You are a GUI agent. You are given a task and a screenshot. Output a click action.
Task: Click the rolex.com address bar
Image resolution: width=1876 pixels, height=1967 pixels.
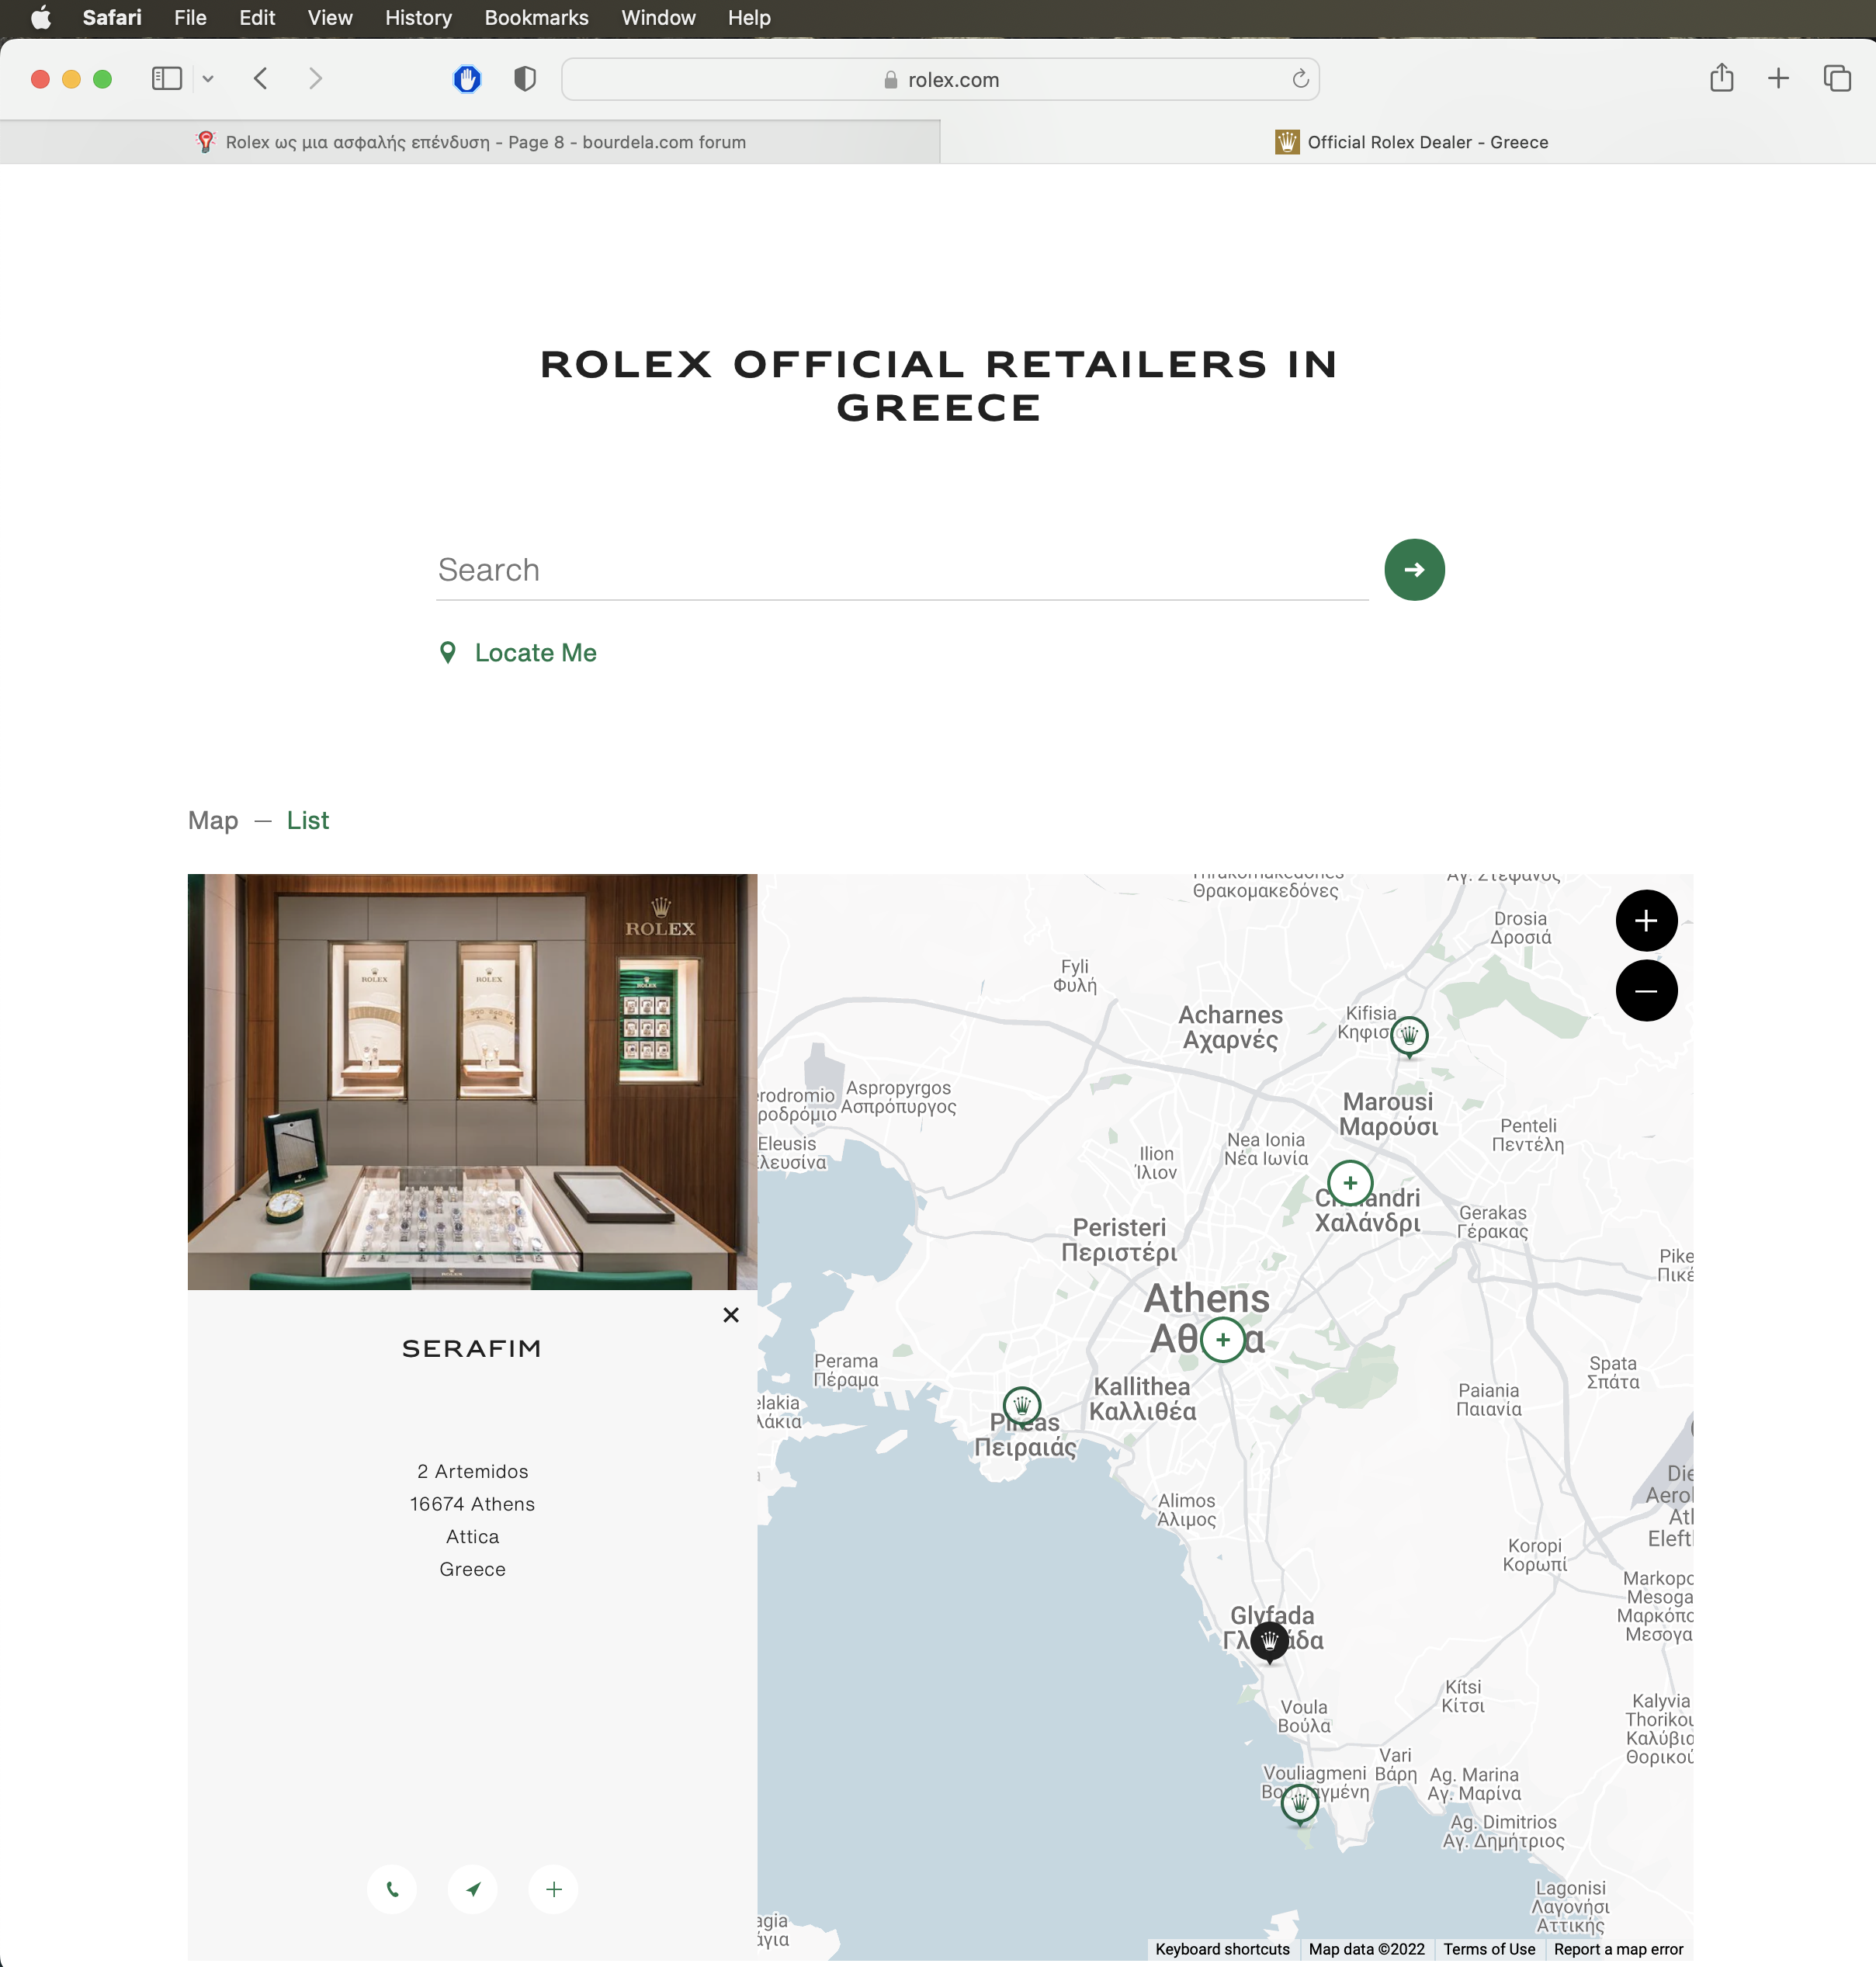[x=940, y=79]
